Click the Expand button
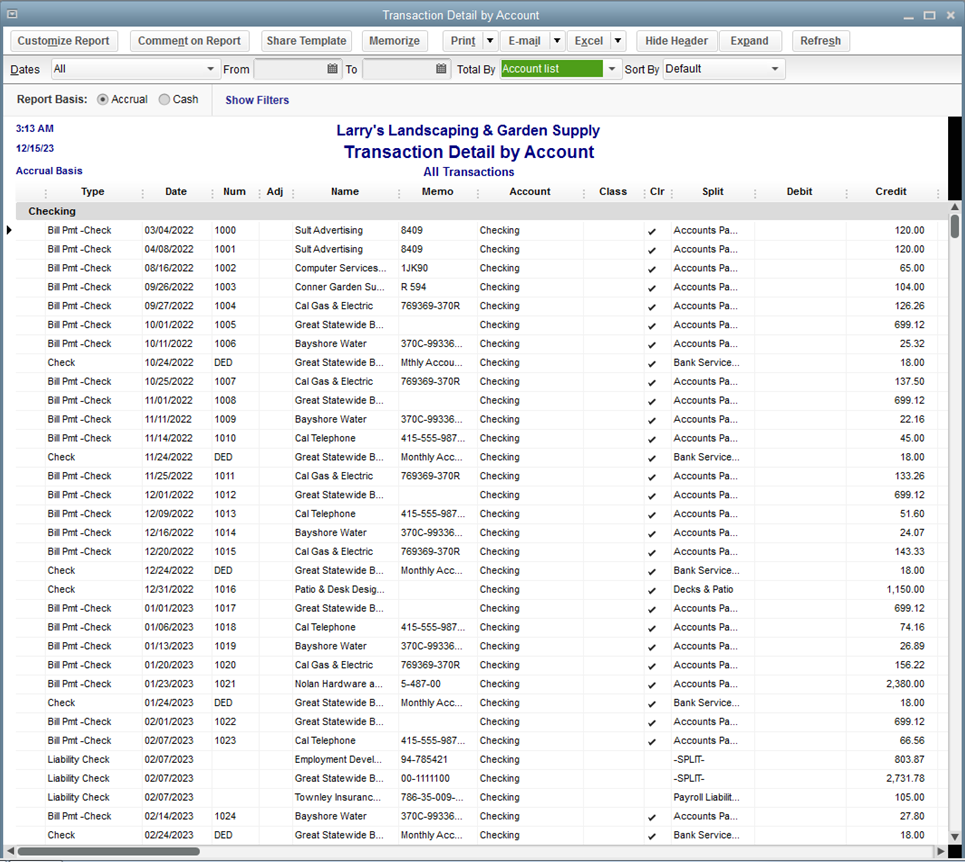The width and height of the screenshot is (965, 862). click(750, 41)
